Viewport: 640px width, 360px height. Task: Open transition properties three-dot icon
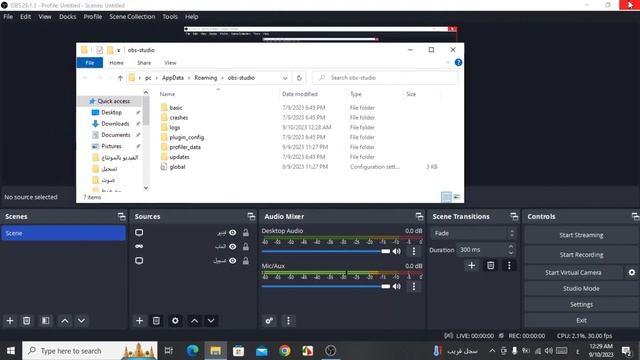point(509,265)
